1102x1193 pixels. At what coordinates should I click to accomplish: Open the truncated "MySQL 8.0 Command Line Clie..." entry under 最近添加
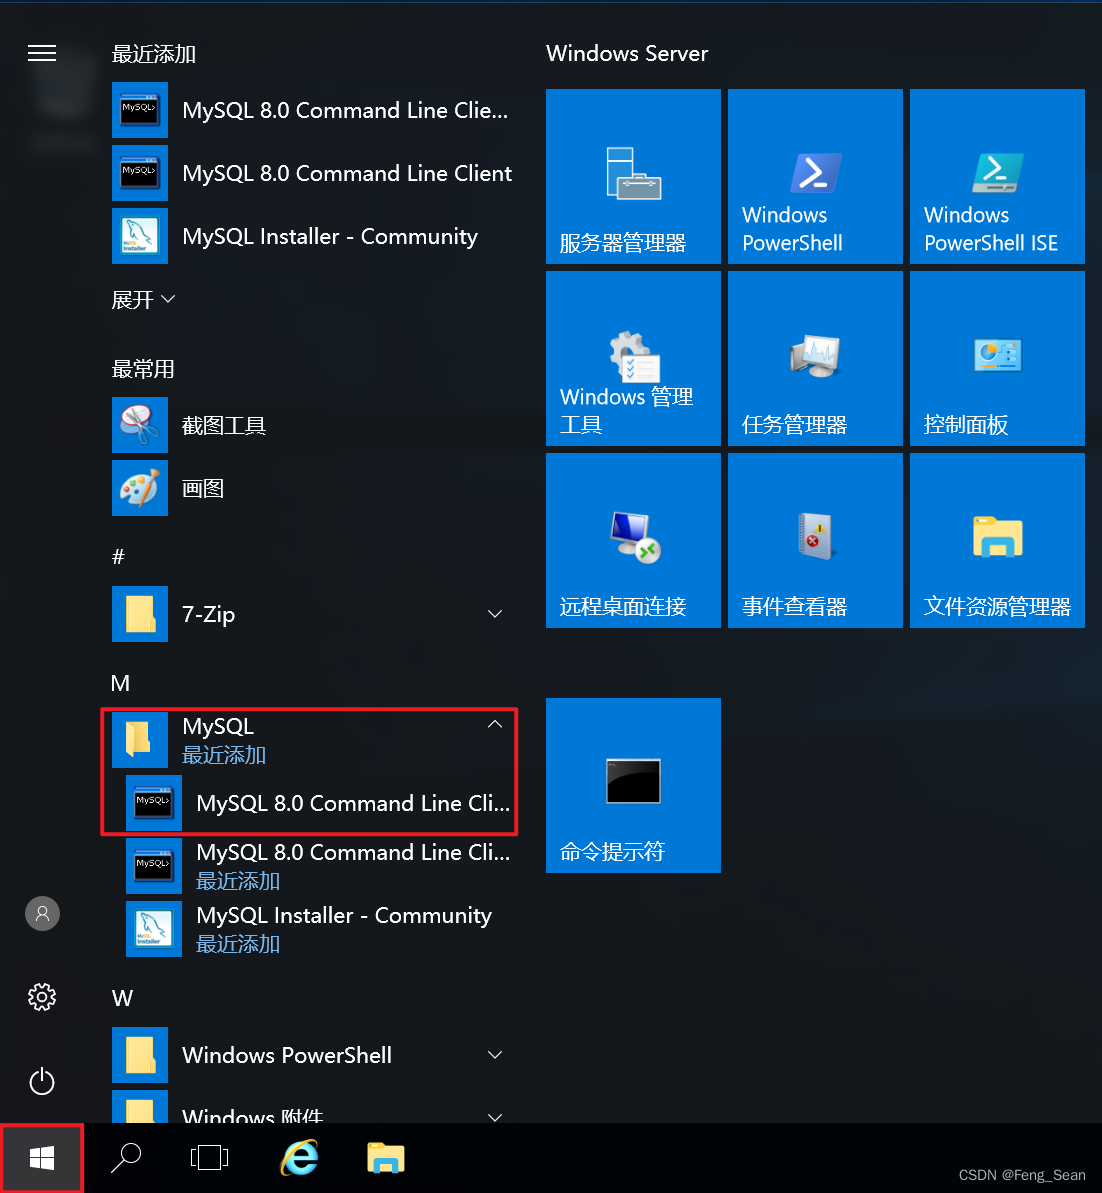(313, 110)
